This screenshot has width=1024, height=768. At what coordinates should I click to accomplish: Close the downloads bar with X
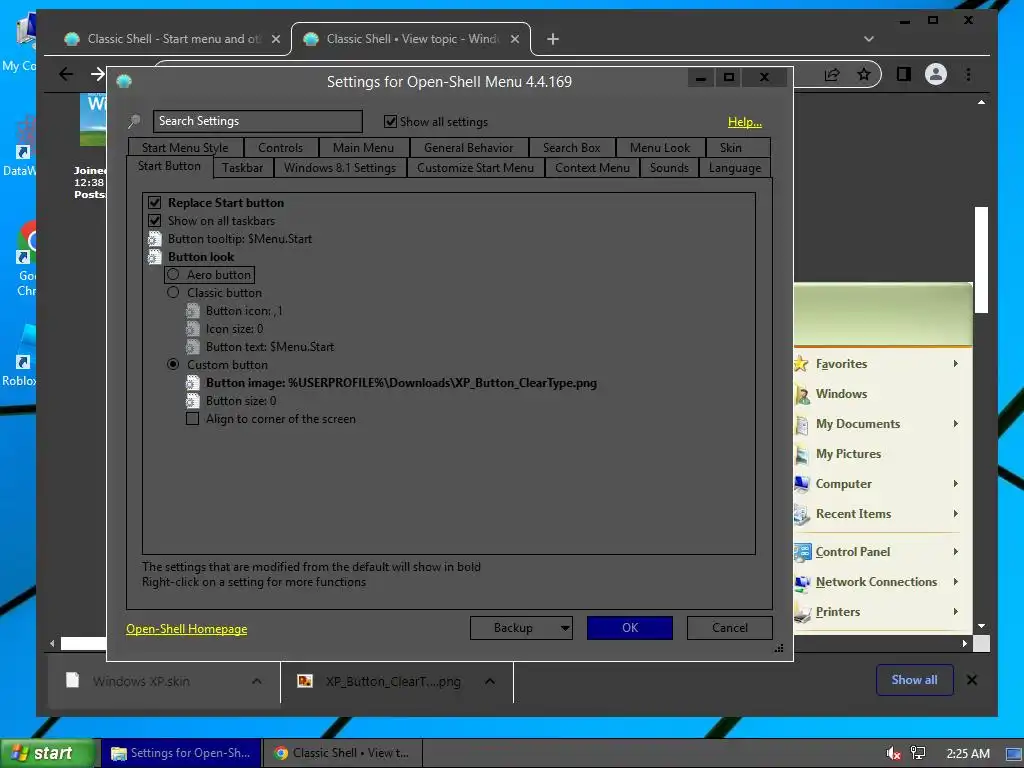972,680
